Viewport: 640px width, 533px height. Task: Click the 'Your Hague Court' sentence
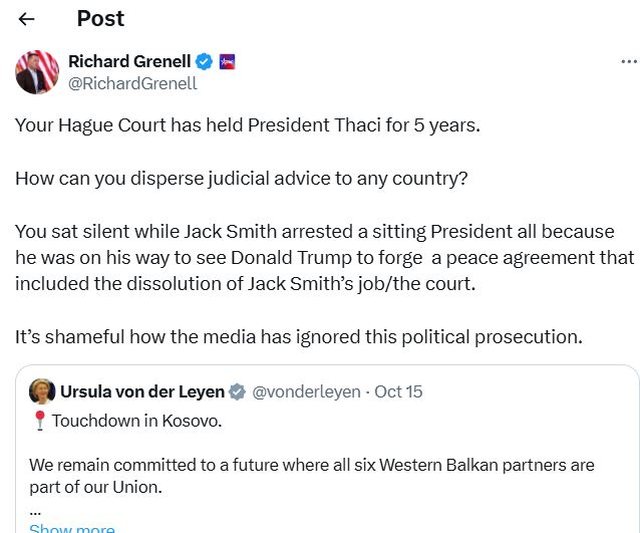pyautogui.click(x=248, y=127)
